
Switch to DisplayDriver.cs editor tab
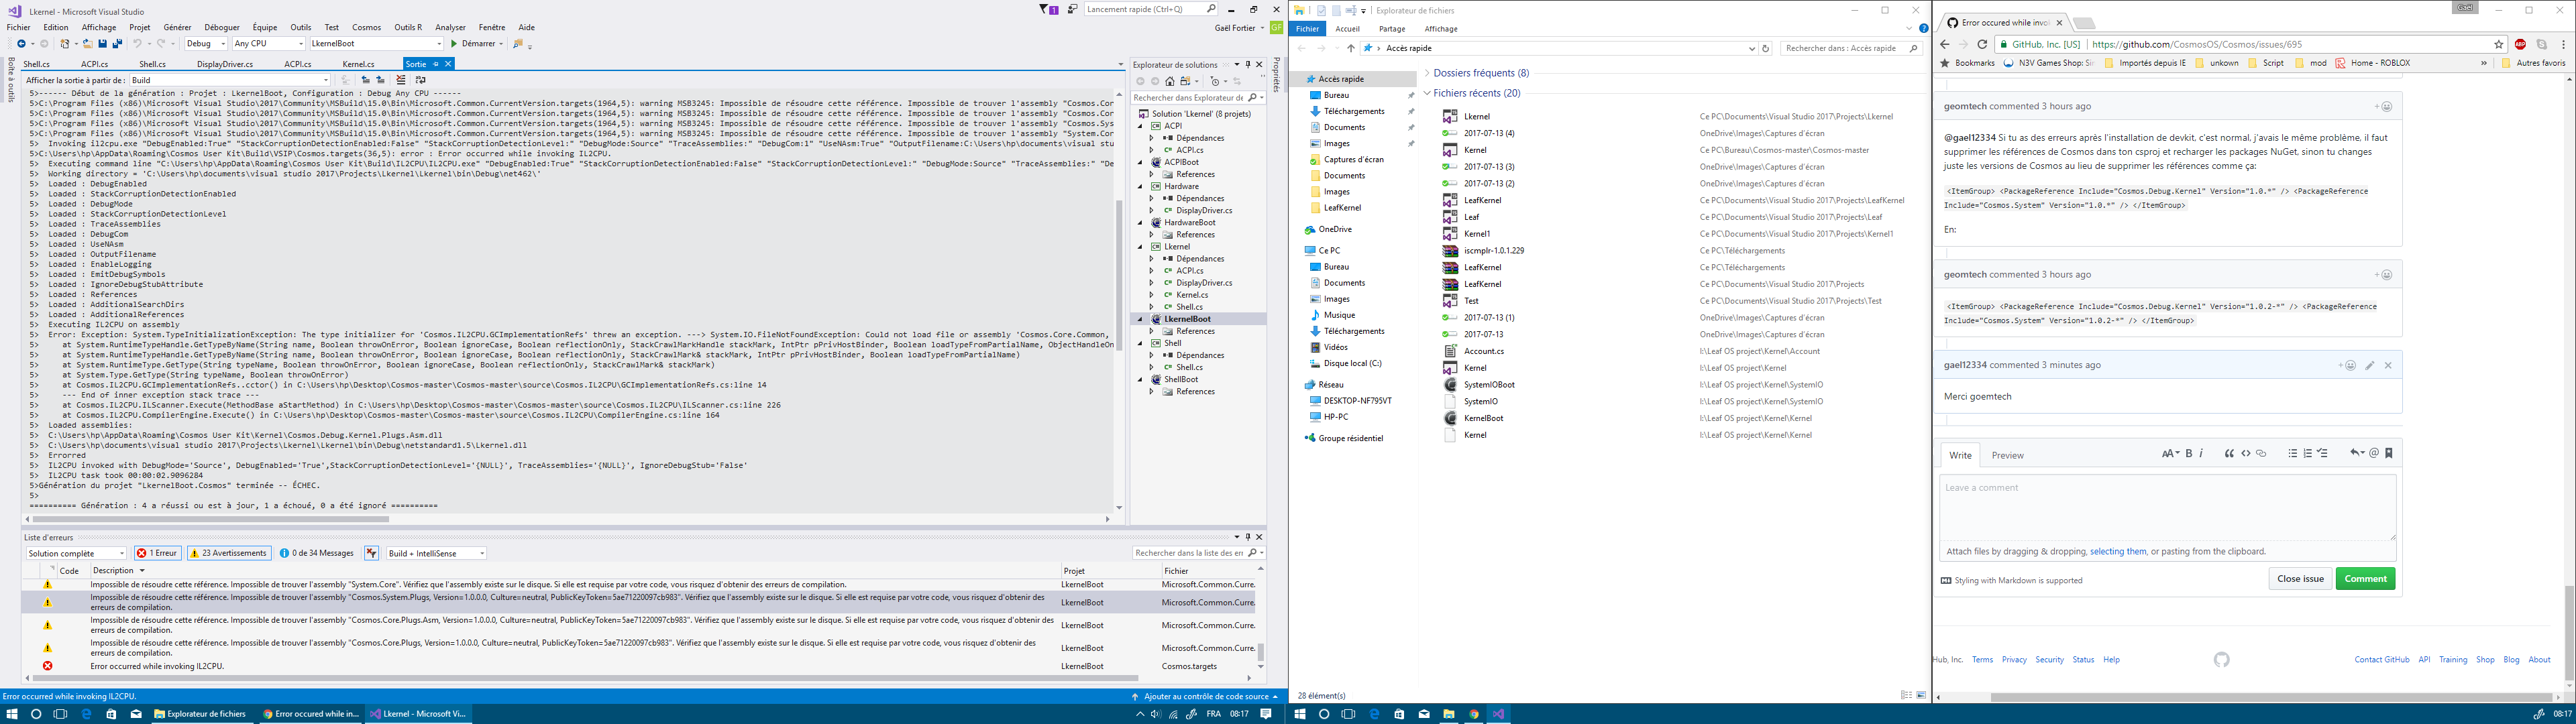click(x=225, y=64)
